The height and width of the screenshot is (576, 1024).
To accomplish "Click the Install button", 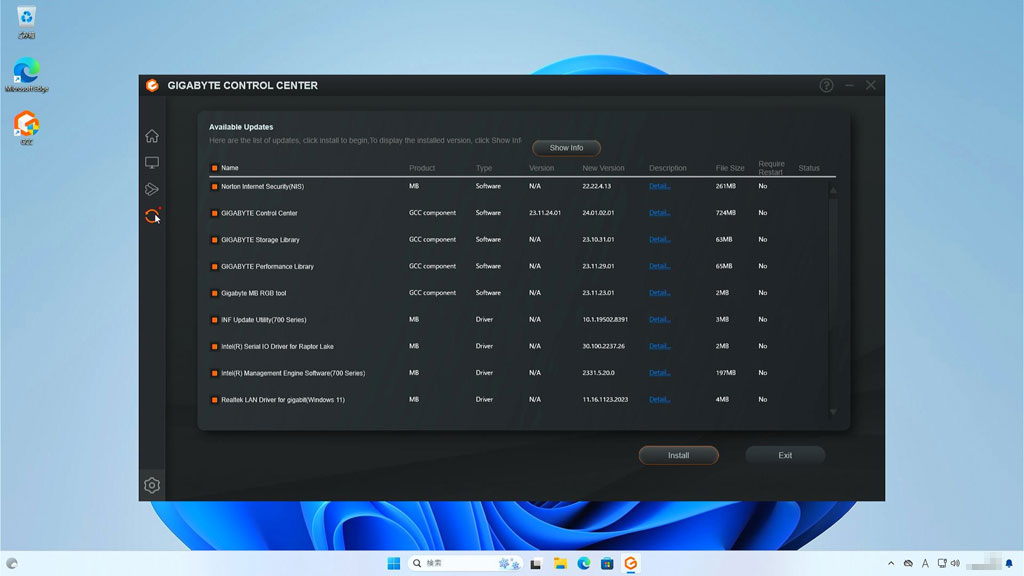I will click(x=678, y=455).
